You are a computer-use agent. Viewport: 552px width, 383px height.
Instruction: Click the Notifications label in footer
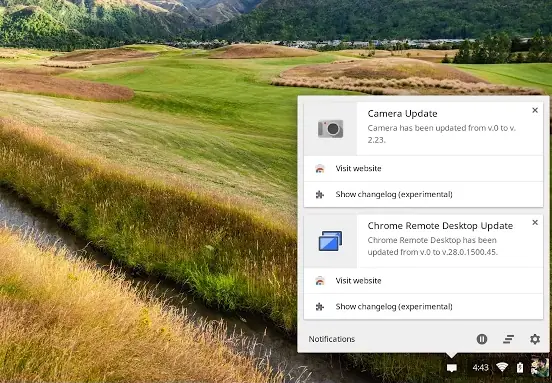click(332, 339)
